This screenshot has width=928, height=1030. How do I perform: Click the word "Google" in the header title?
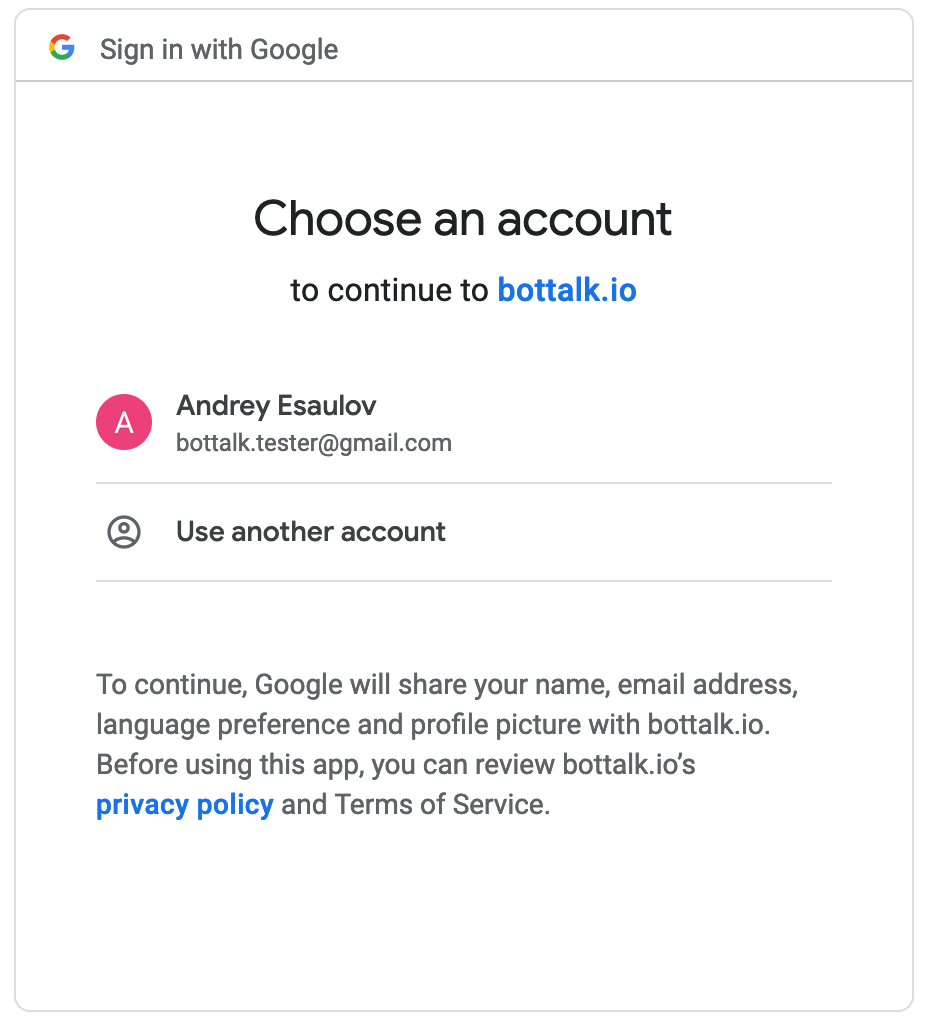[x=294, y=50]
